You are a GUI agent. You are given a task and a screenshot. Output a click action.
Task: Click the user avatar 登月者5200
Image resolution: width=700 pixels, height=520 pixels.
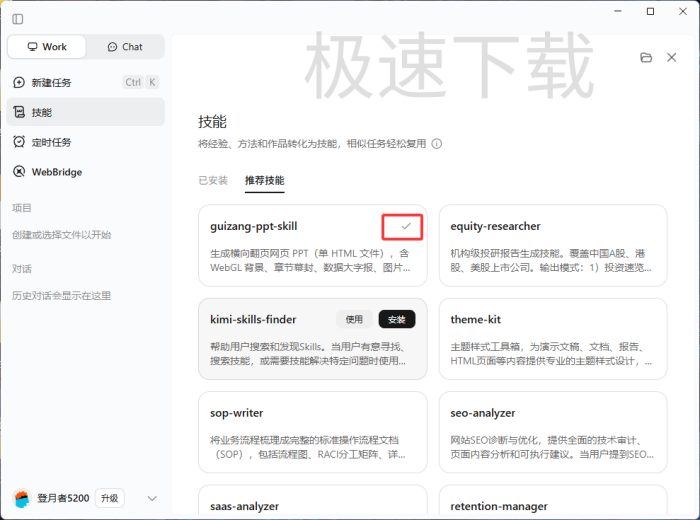point(22,498)
